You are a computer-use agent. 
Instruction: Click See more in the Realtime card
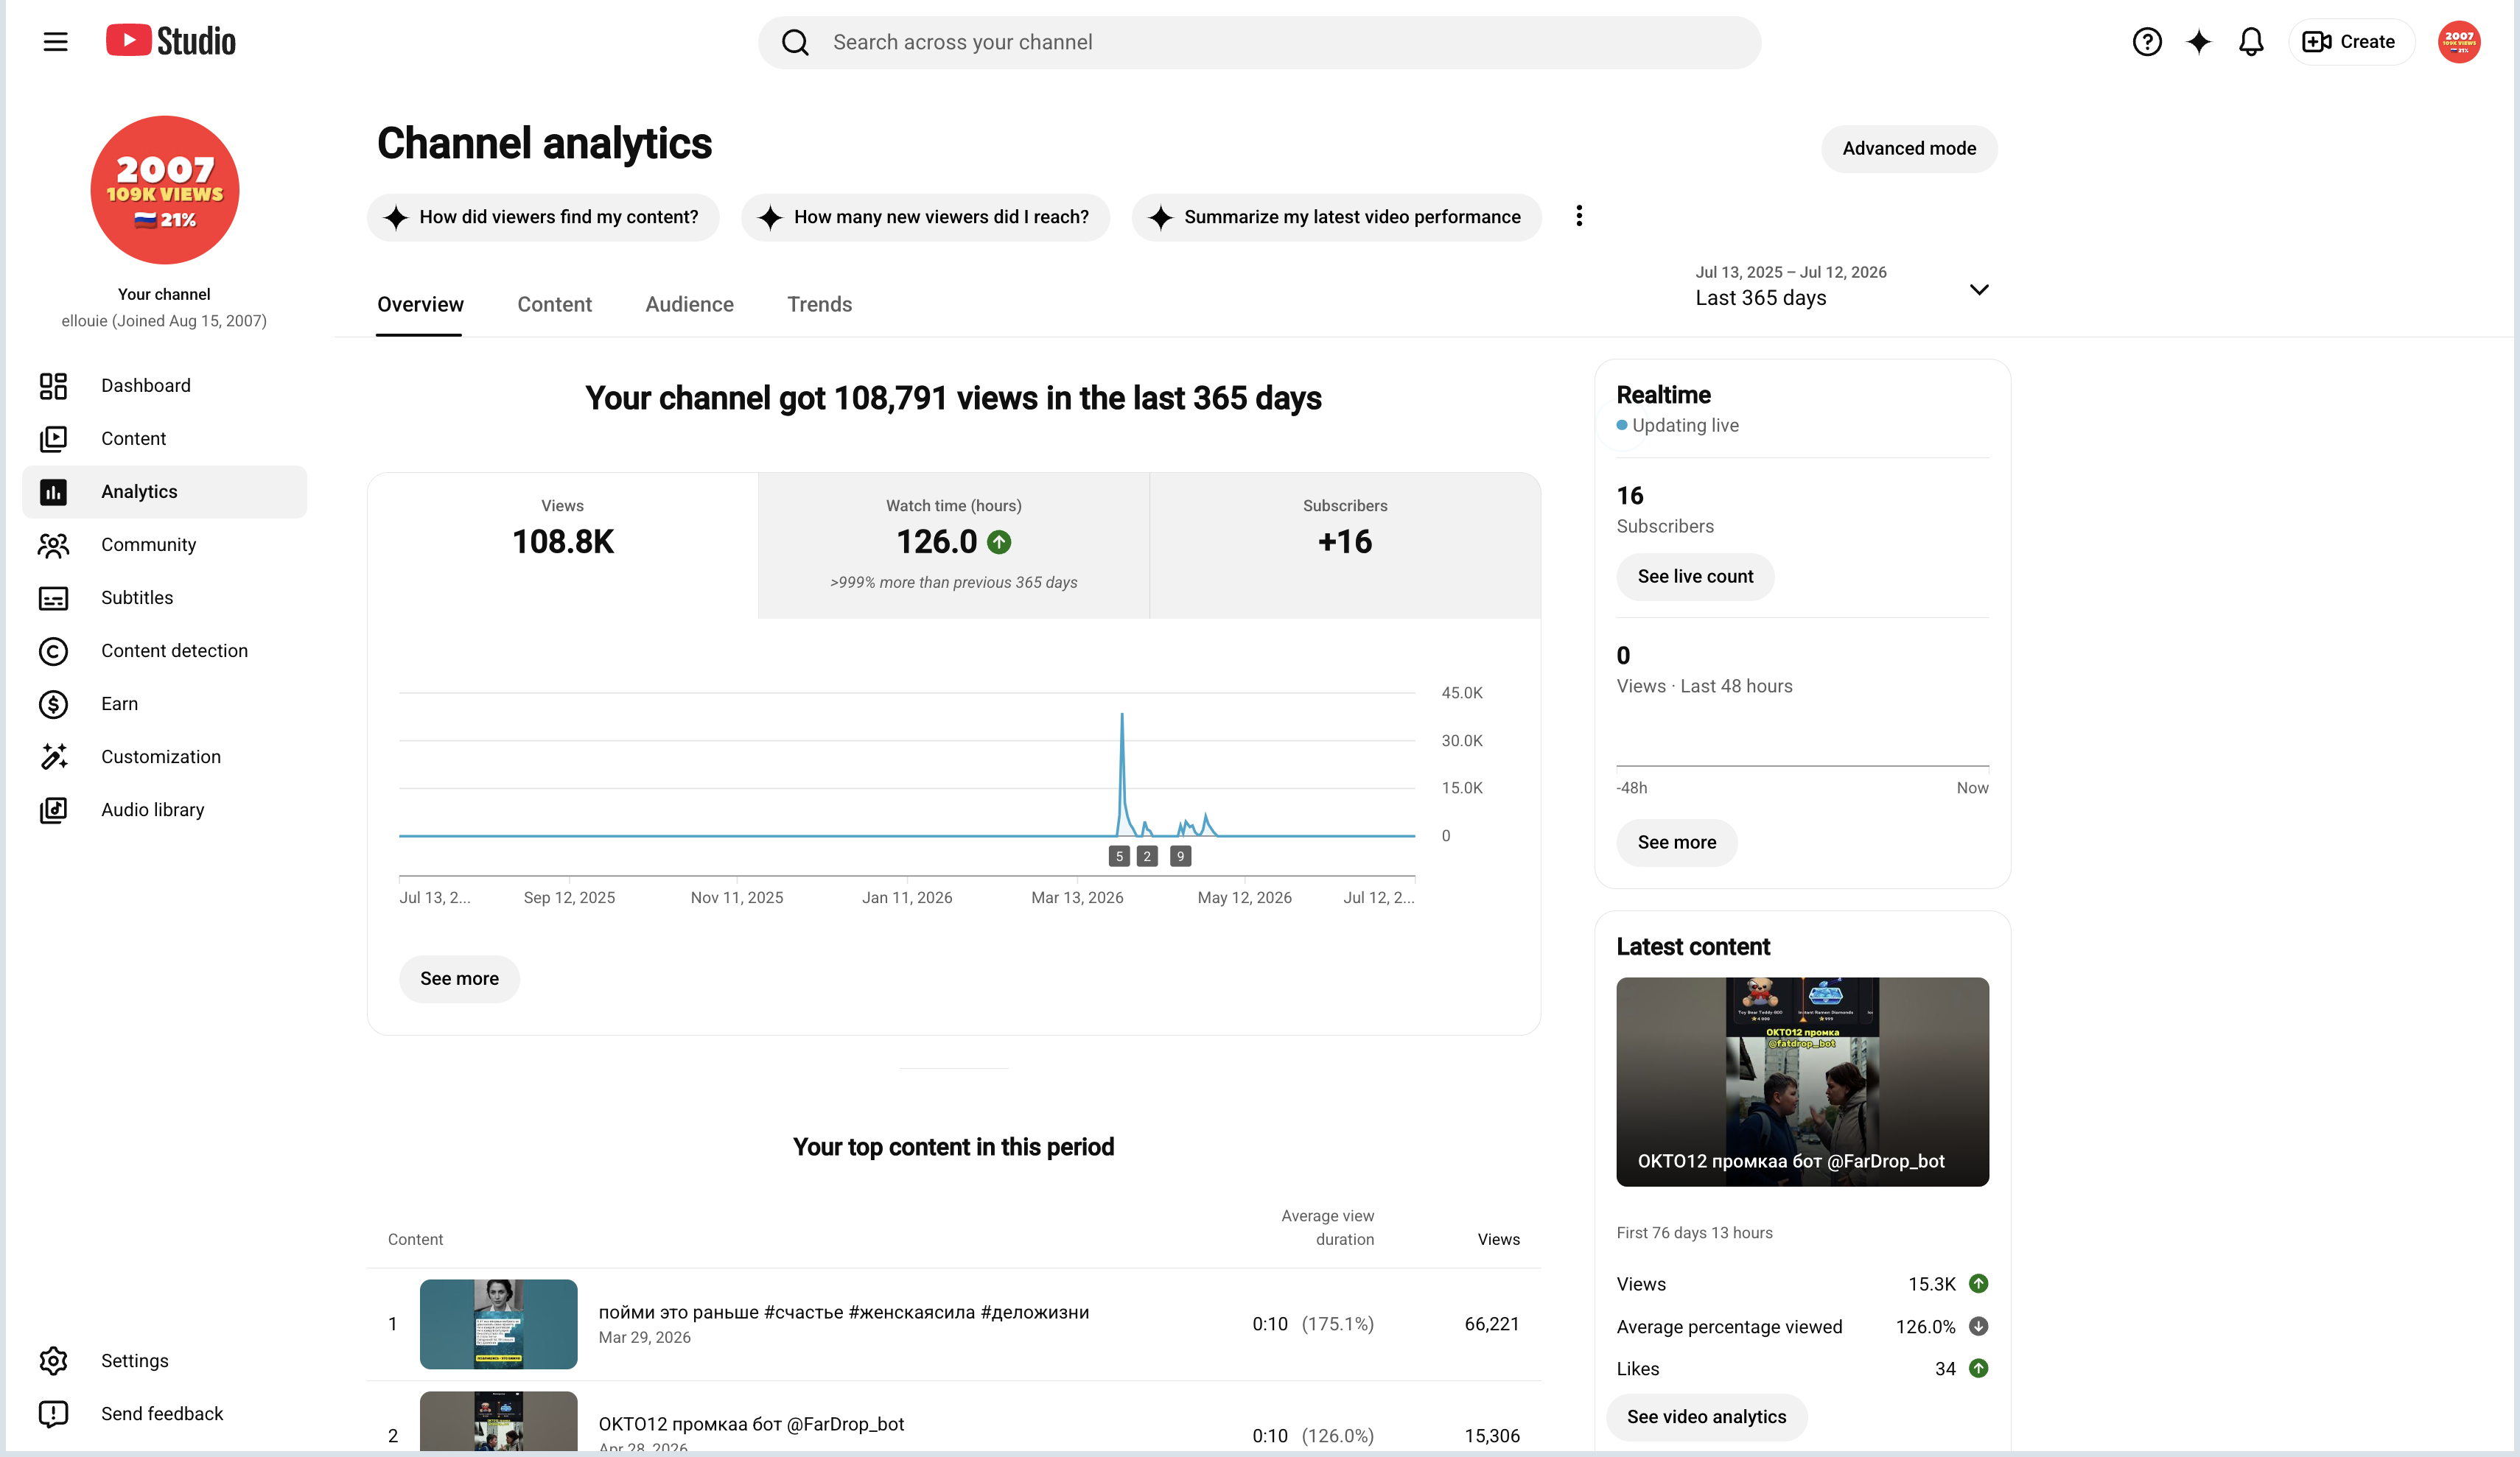coord(1677,843)
